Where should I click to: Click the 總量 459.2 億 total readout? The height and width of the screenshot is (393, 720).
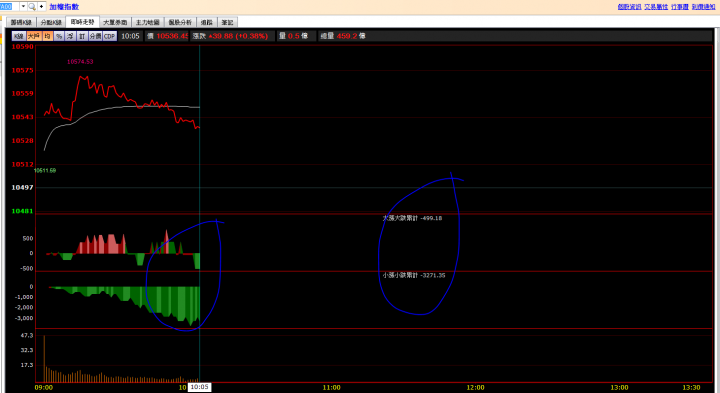pos(343,36)
